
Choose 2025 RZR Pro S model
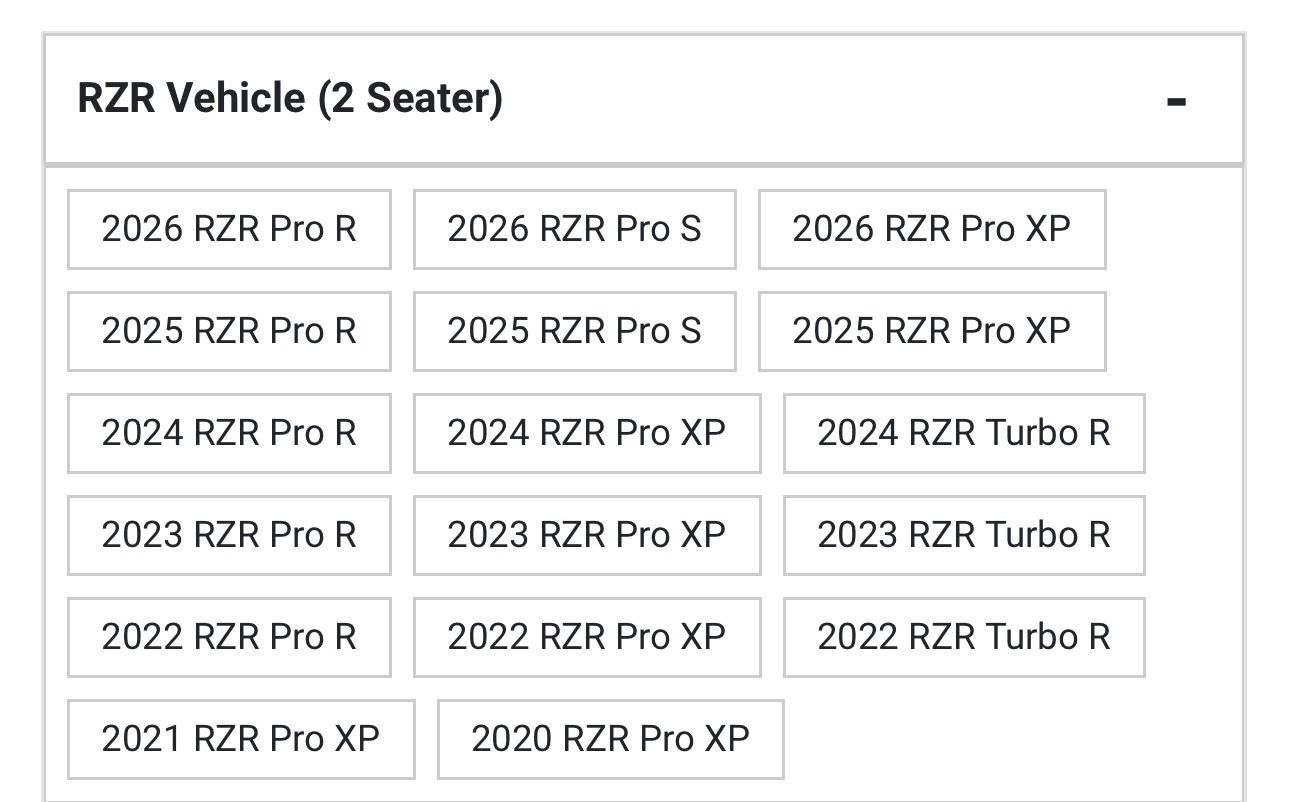574,331
